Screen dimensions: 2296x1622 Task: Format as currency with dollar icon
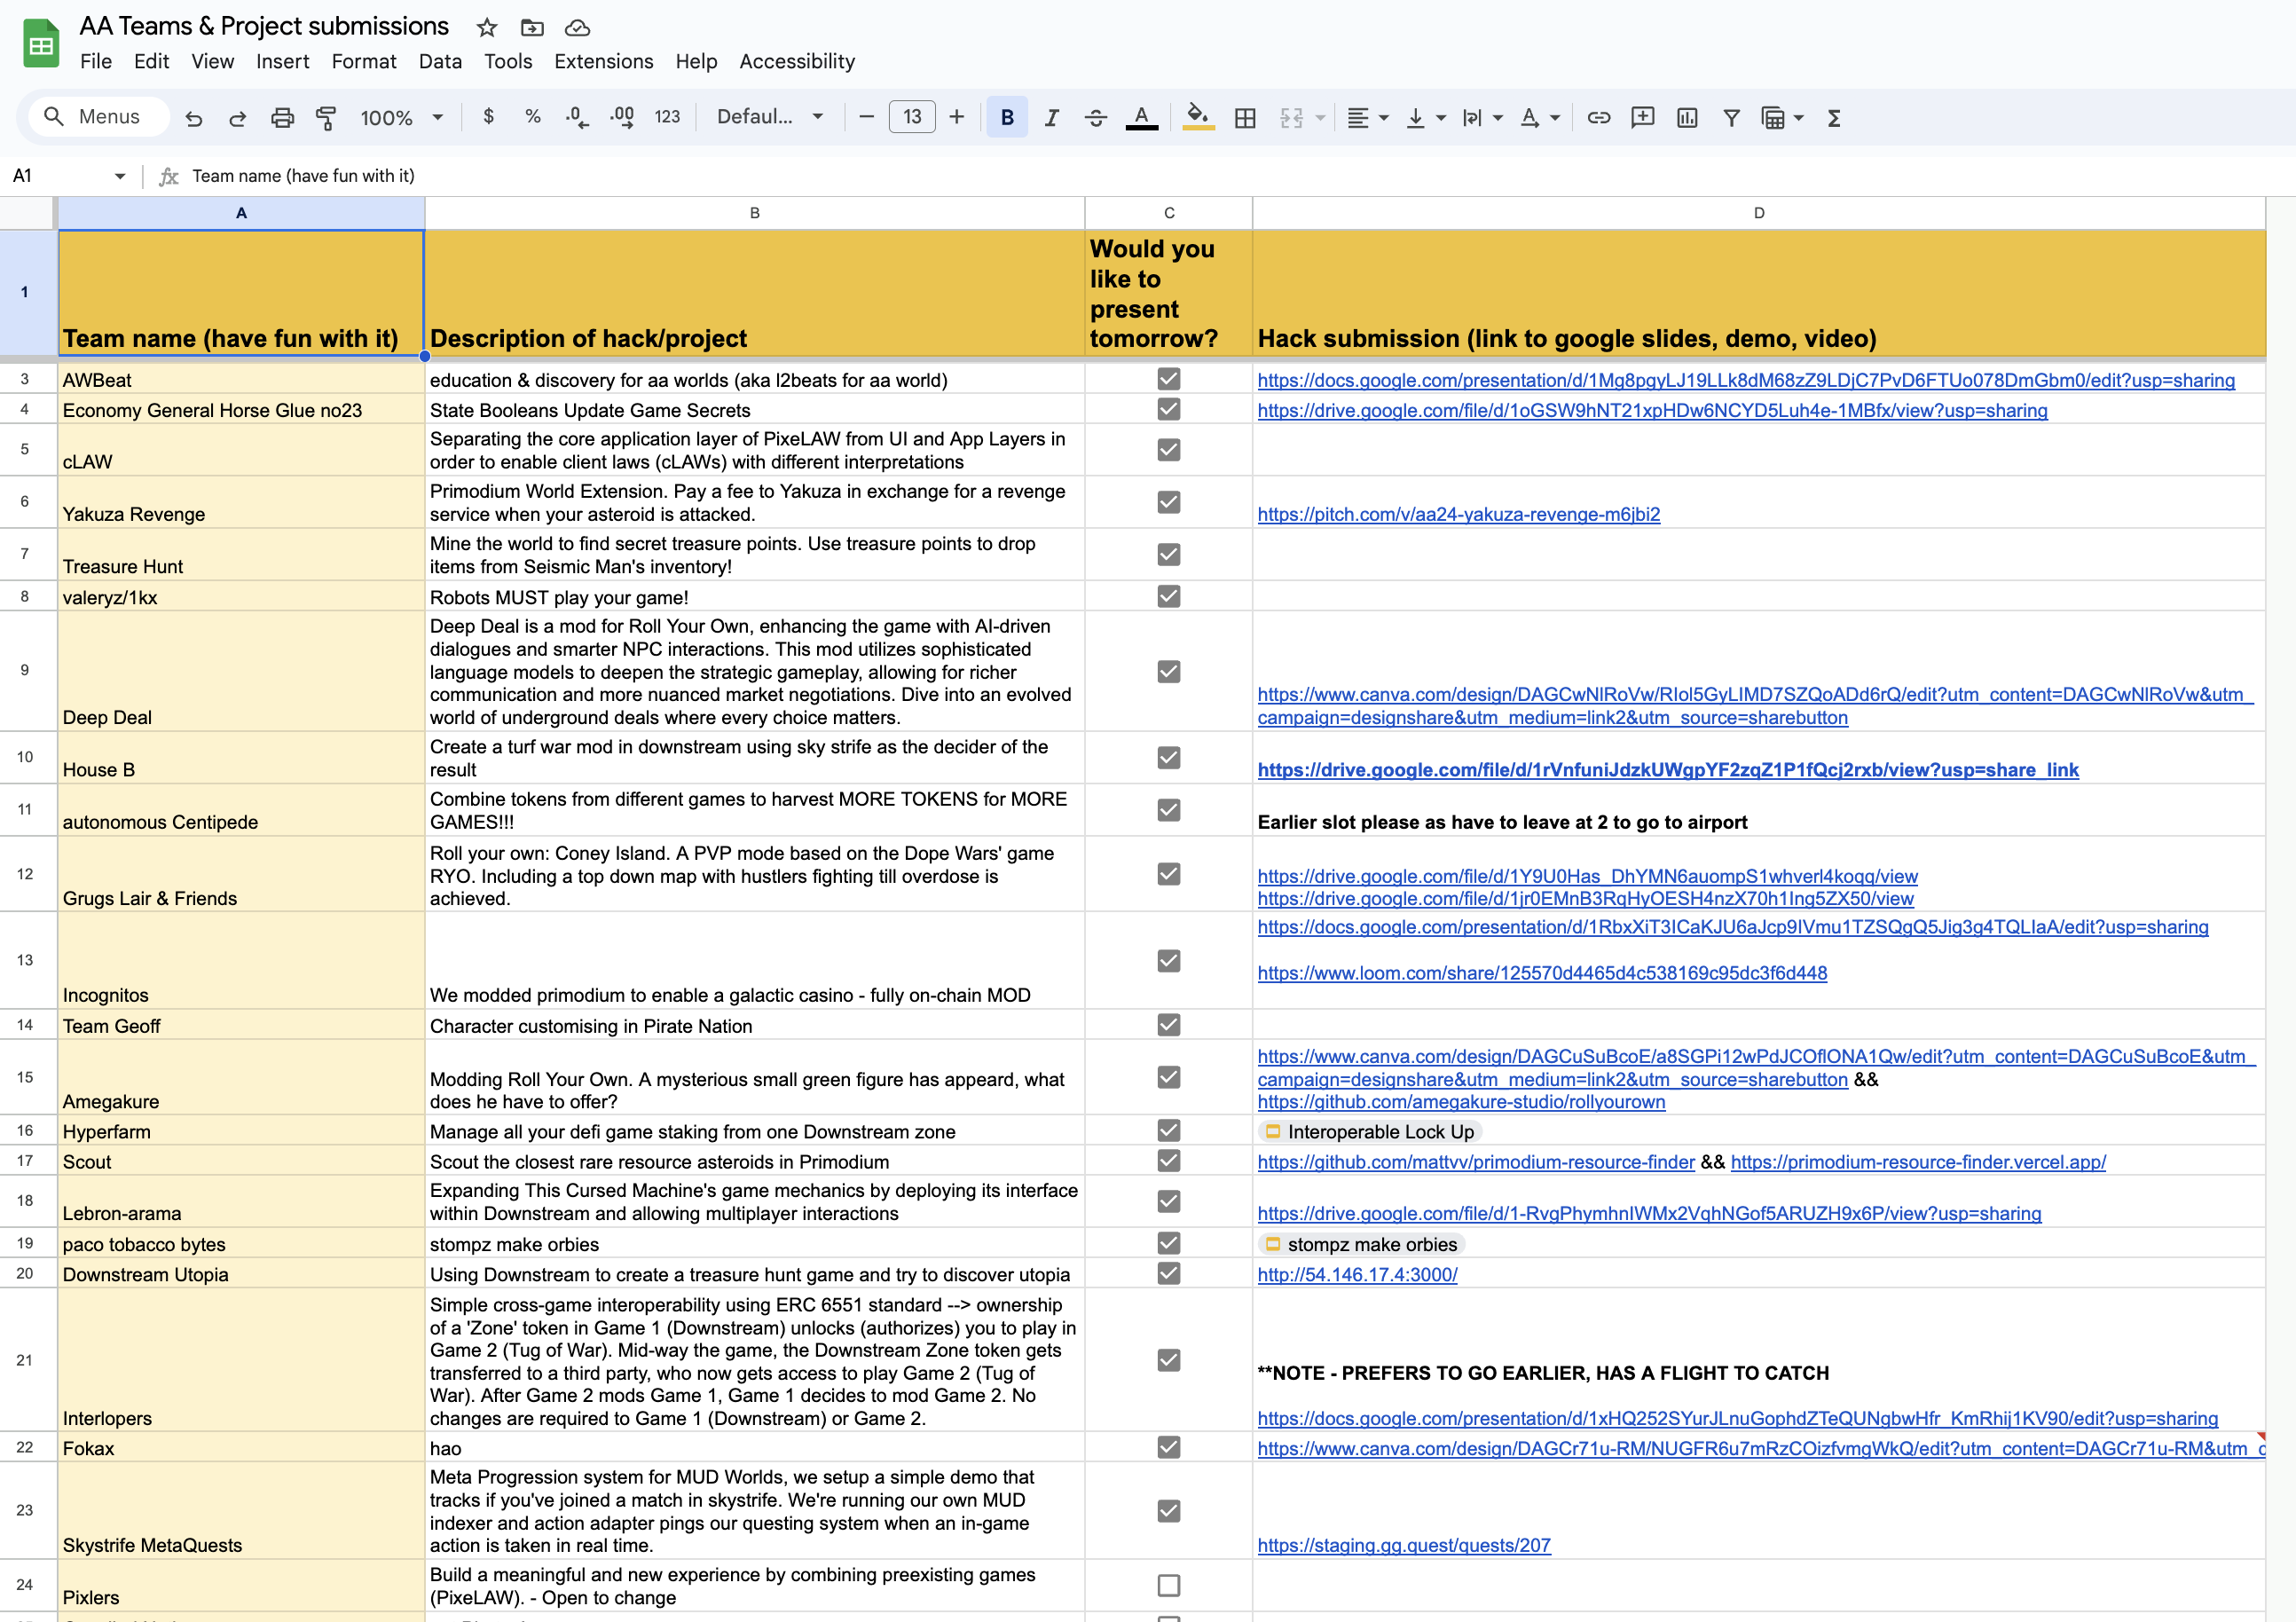coord(488,117)
